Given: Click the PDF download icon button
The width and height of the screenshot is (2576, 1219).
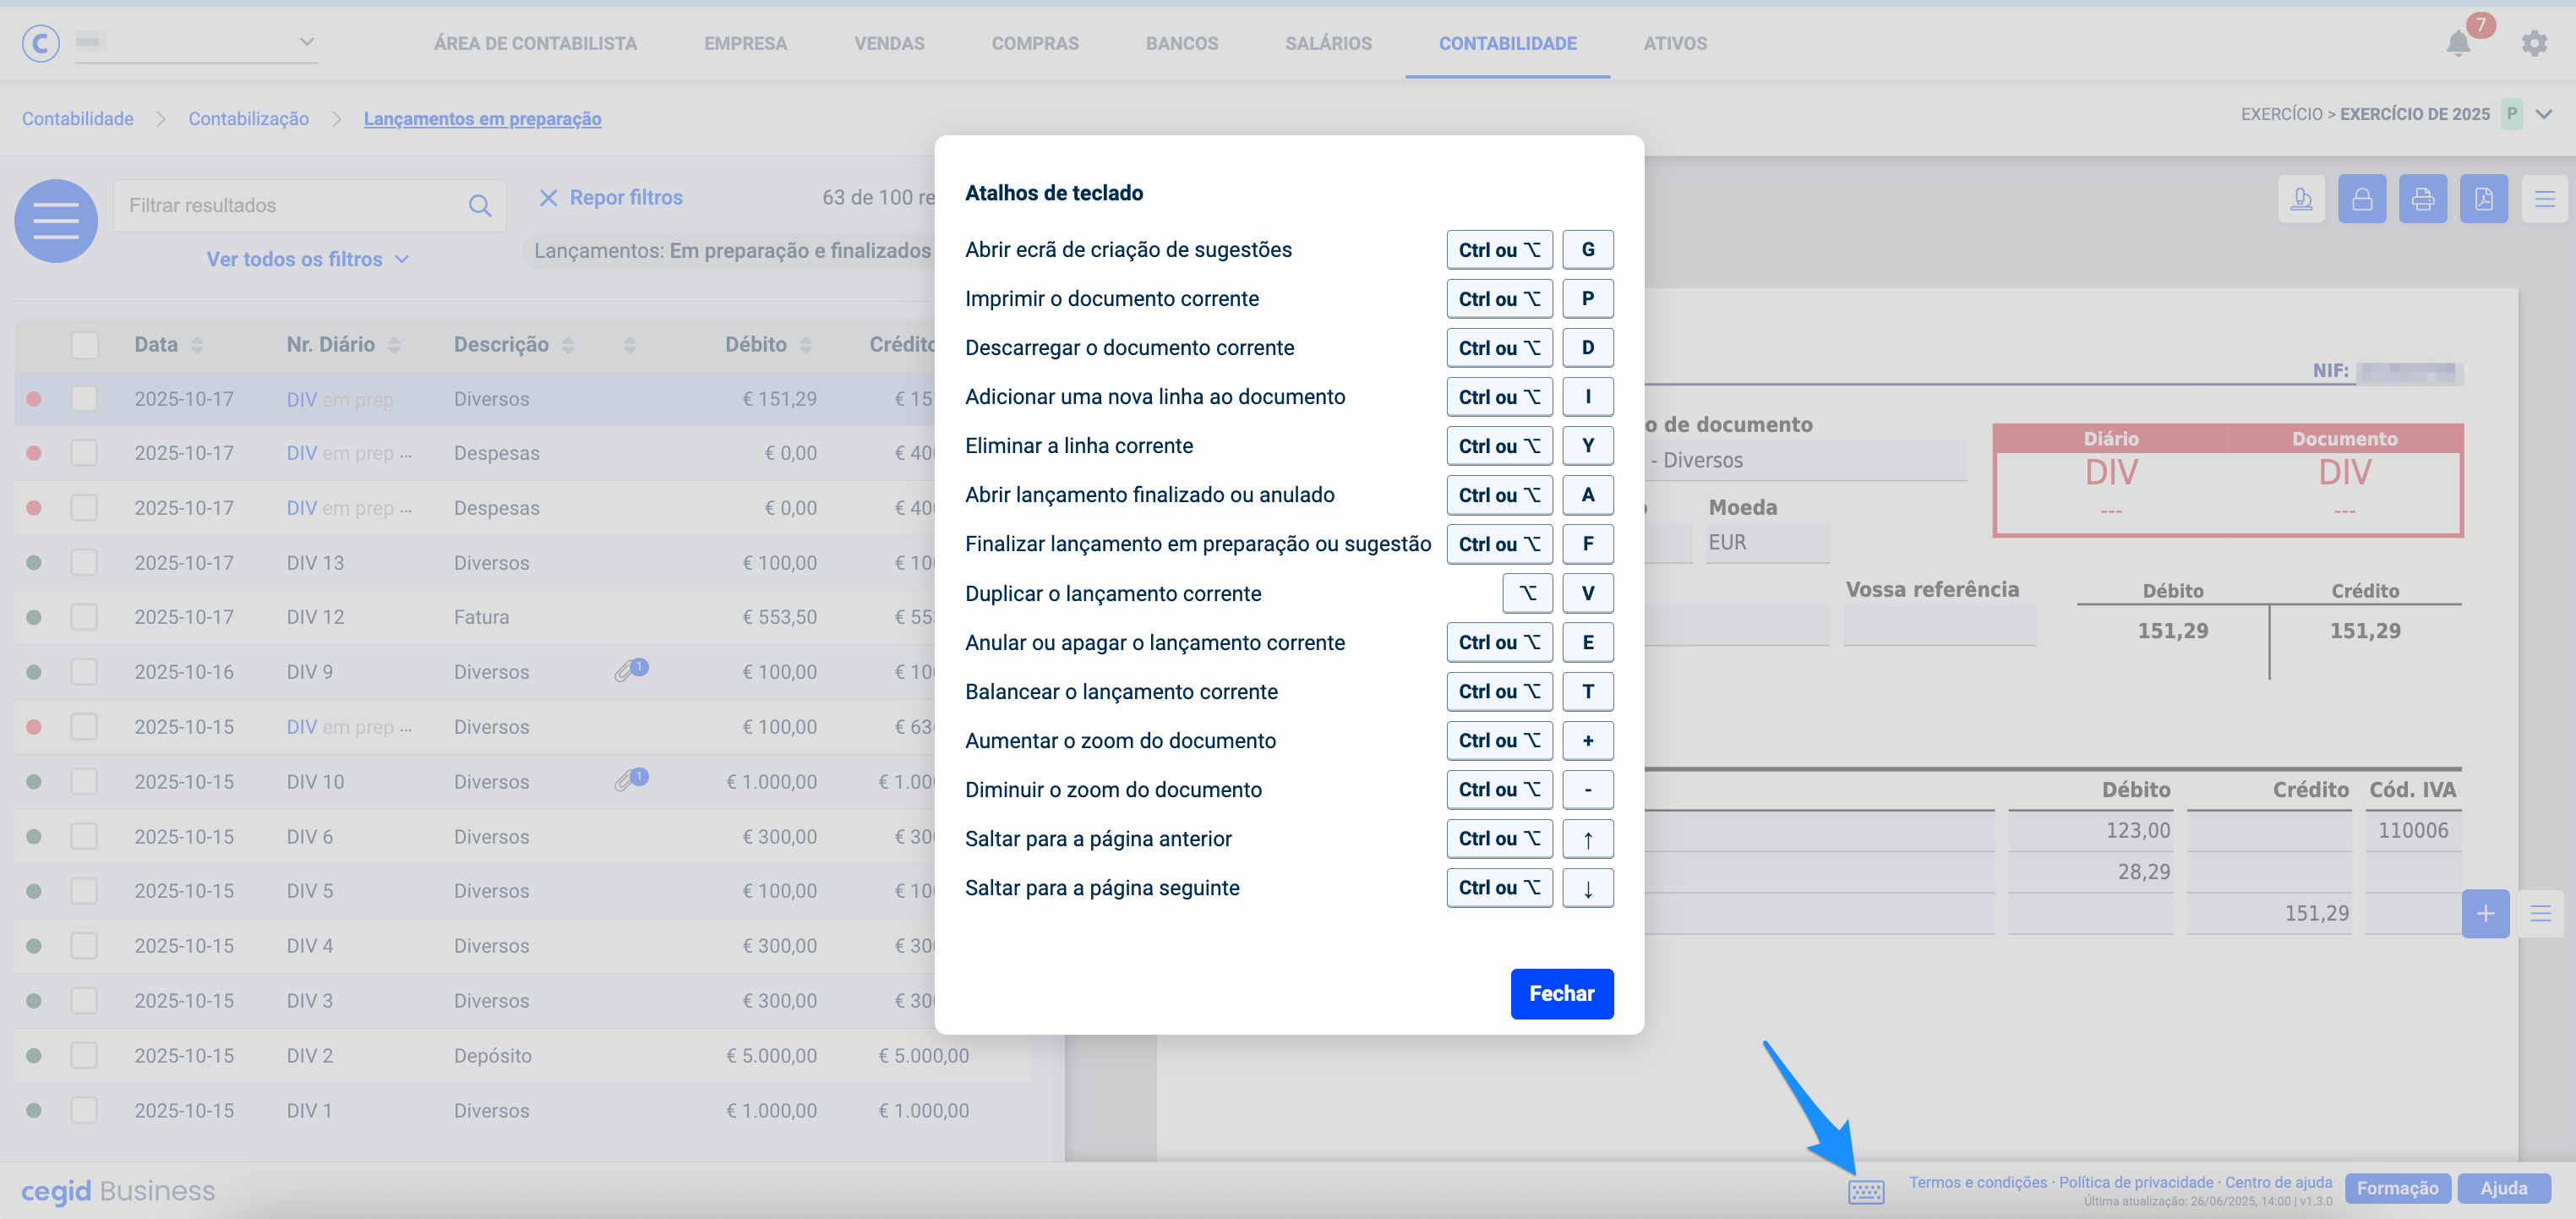Looking at the screenshot, I should [2483, 199].
